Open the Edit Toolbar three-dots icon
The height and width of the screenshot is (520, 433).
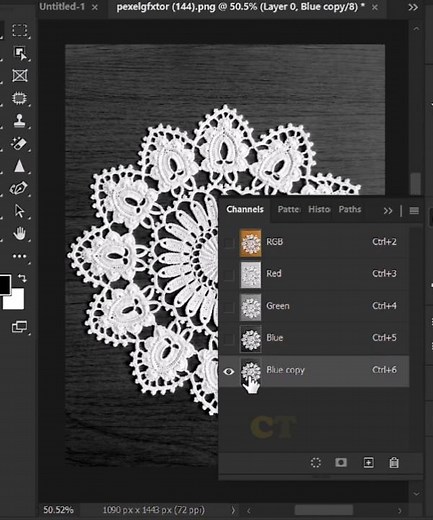[19, 256]
